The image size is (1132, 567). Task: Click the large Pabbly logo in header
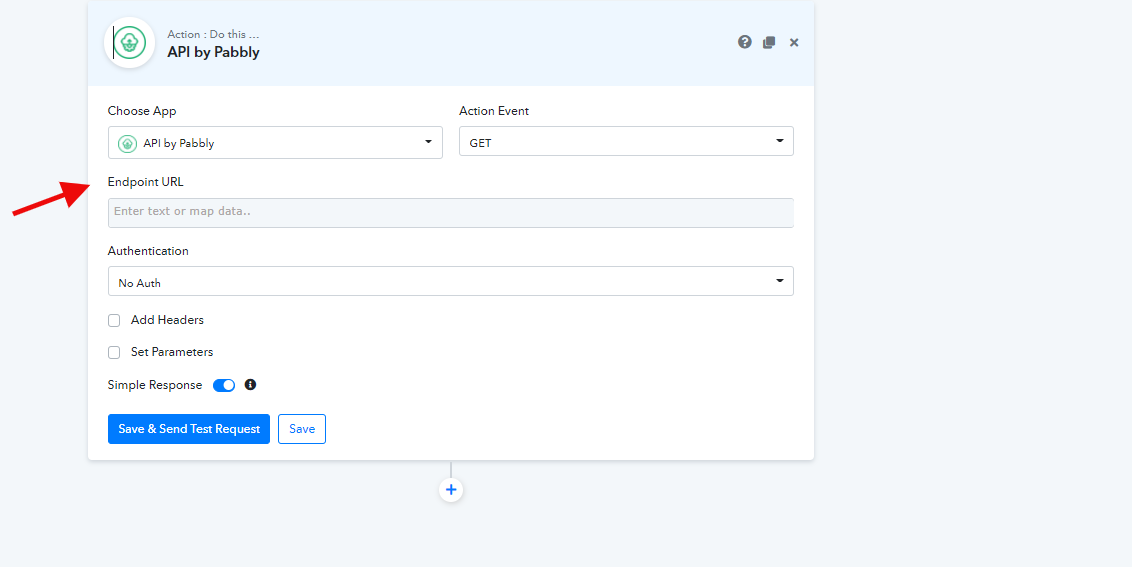[130, 43]
